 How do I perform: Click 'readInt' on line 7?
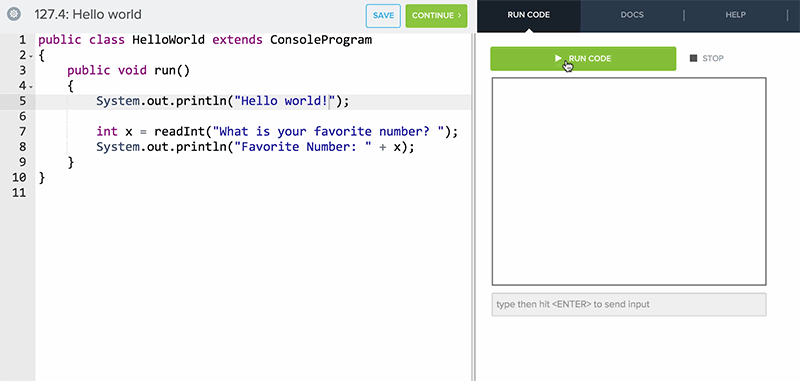coord(180,132)
